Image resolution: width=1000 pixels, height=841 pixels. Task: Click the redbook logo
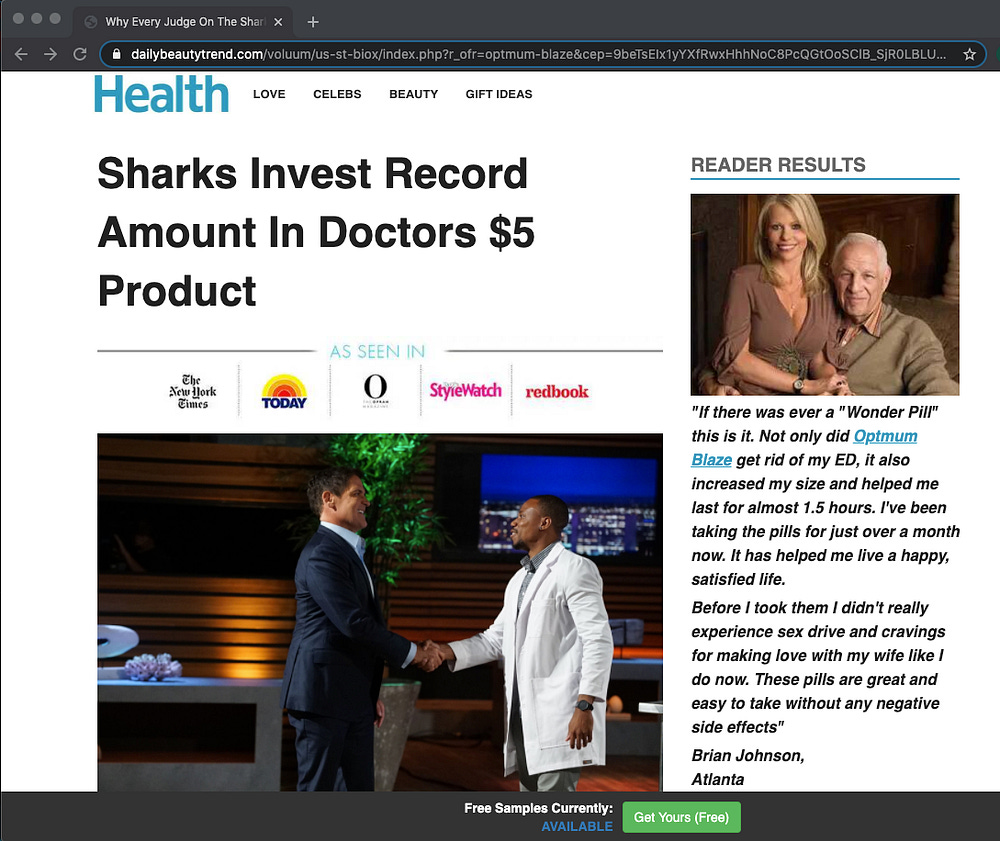(x=557, y=391)
